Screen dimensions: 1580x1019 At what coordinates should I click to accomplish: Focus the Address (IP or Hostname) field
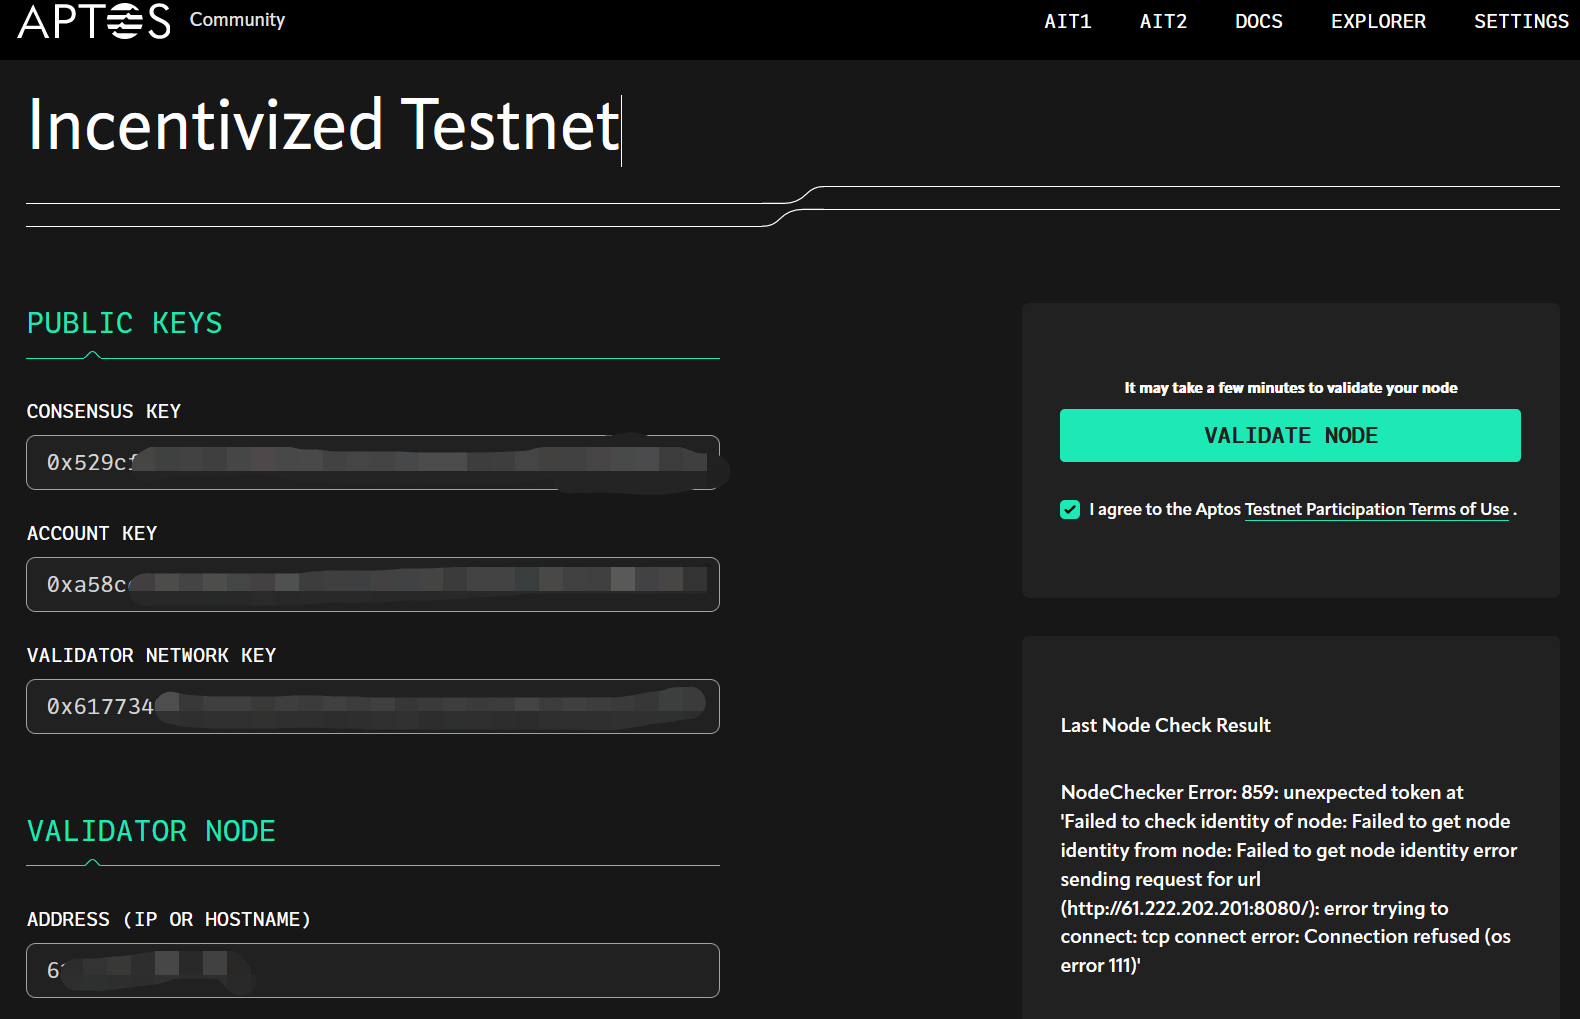pyautogui.click(x=373, y=970)
